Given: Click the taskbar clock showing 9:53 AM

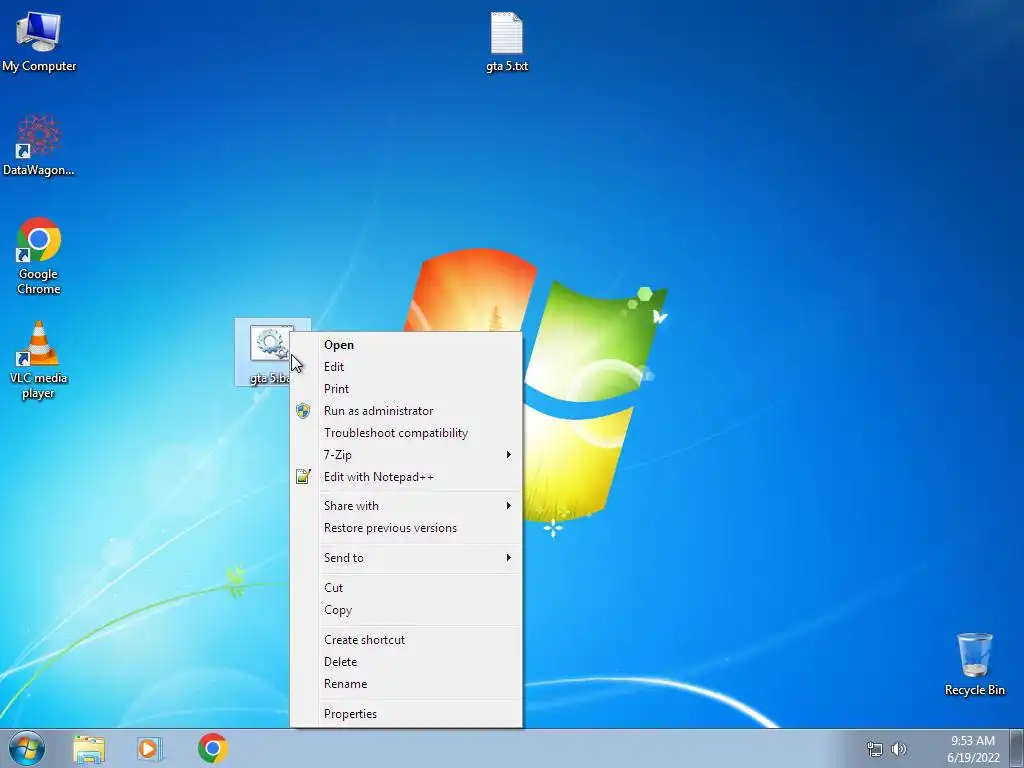Looking at the screenshot, I should tap(973, 749).
